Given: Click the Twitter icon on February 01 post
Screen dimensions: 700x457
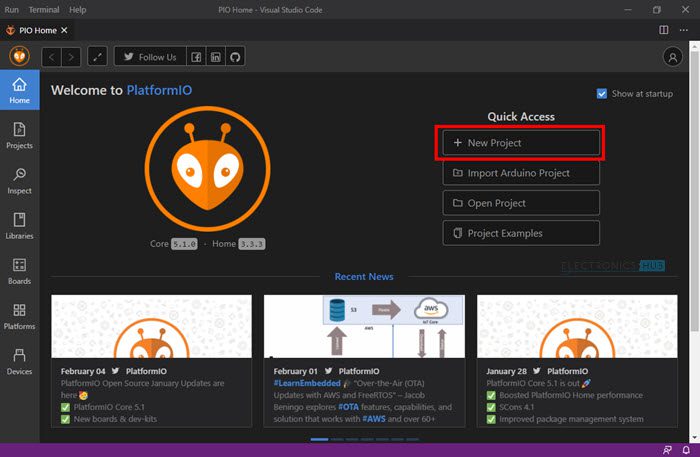Looking at the screenshot, I should [x=329, y=371].
